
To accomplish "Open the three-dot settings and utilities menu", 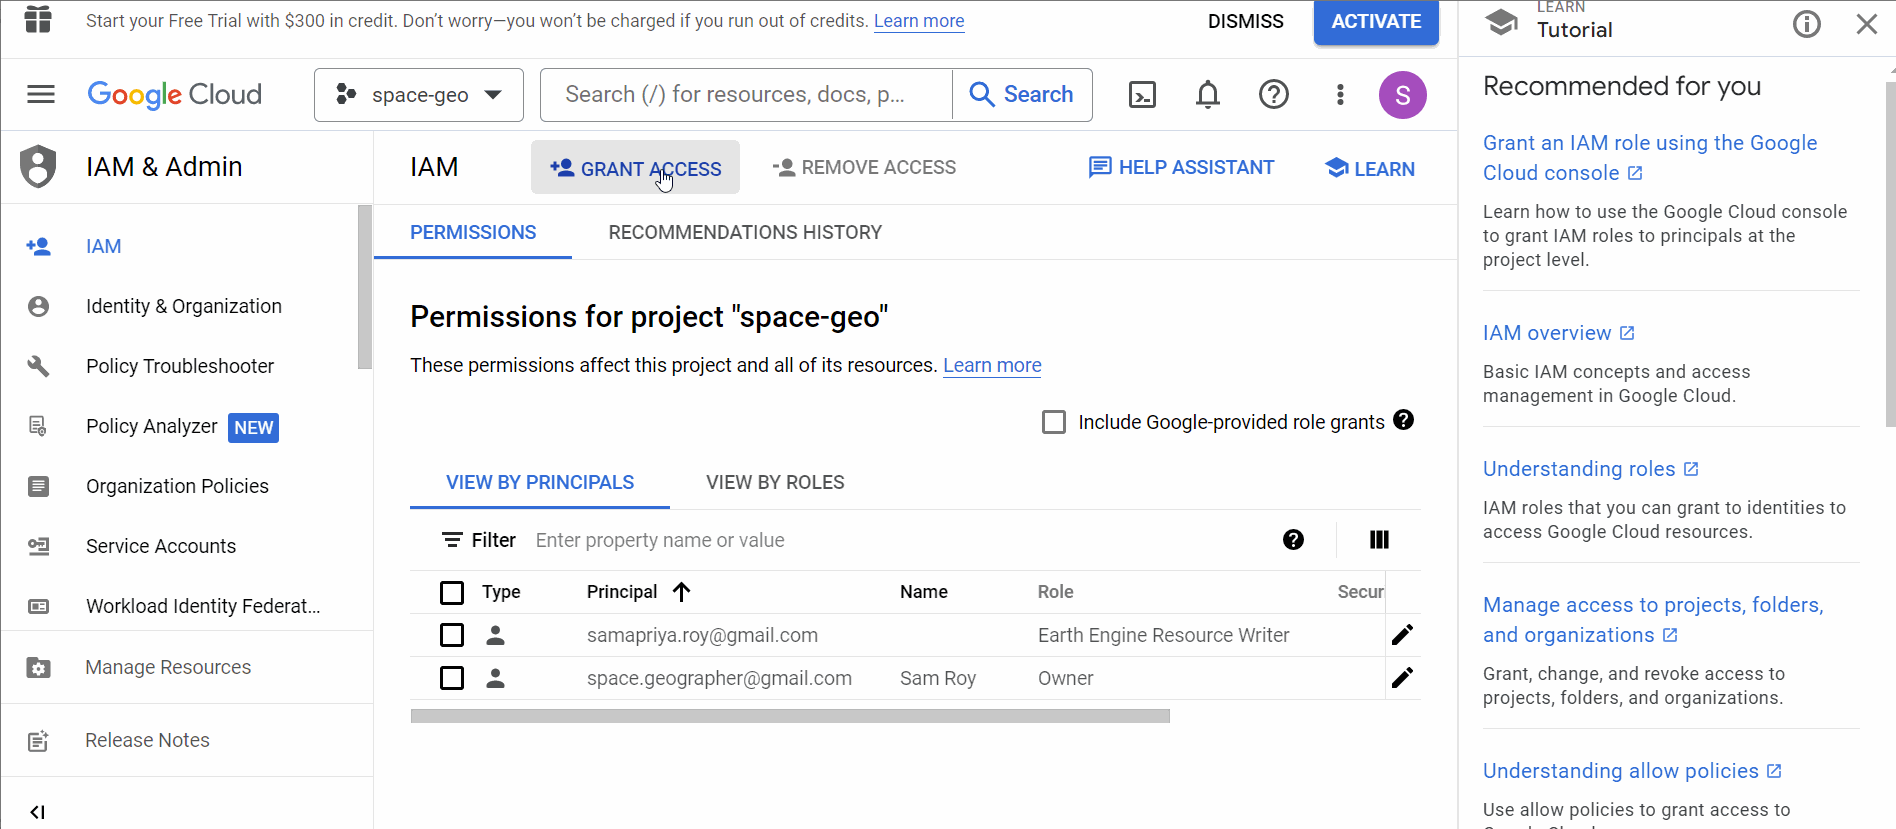I will [1340, 94].
